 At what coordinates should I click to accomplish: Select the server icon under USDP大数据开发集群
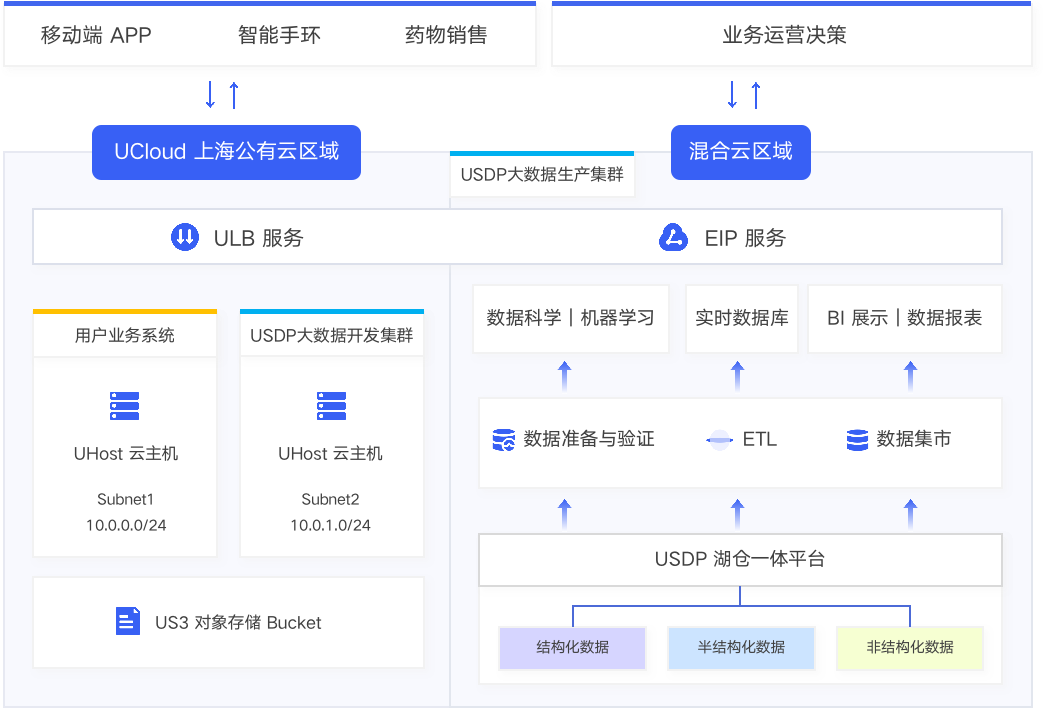click(x=331, y=406)
